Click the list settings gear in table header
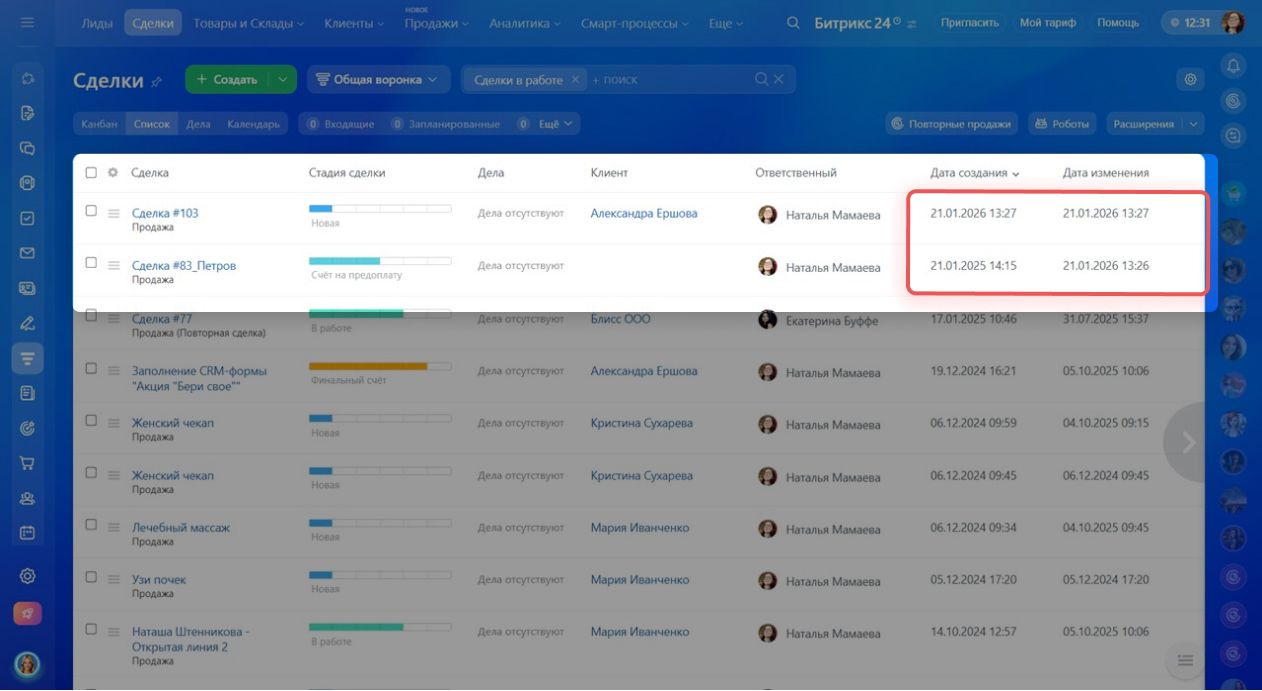 113,173
